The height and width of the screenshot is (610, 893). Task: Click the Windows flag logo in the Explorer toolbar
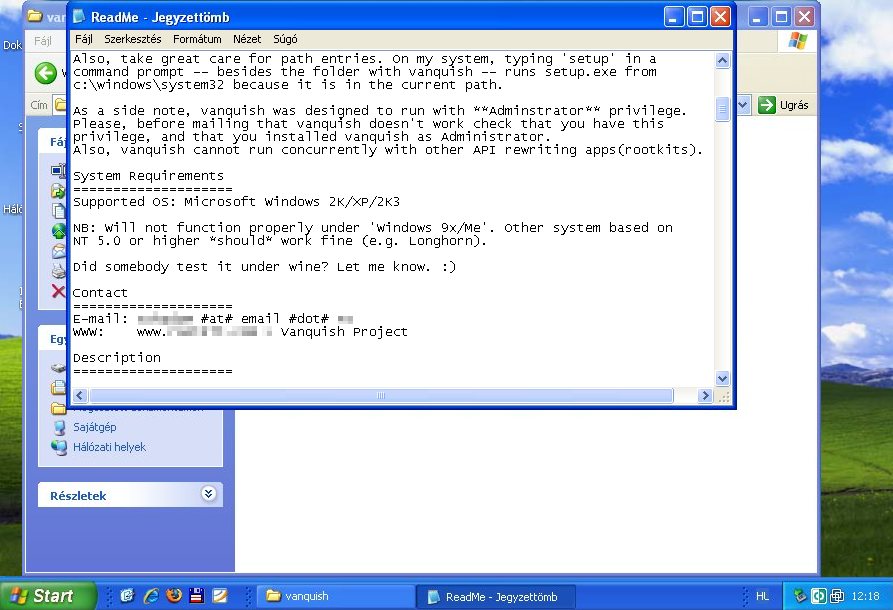pyautogui.click(x=797, y=41)
